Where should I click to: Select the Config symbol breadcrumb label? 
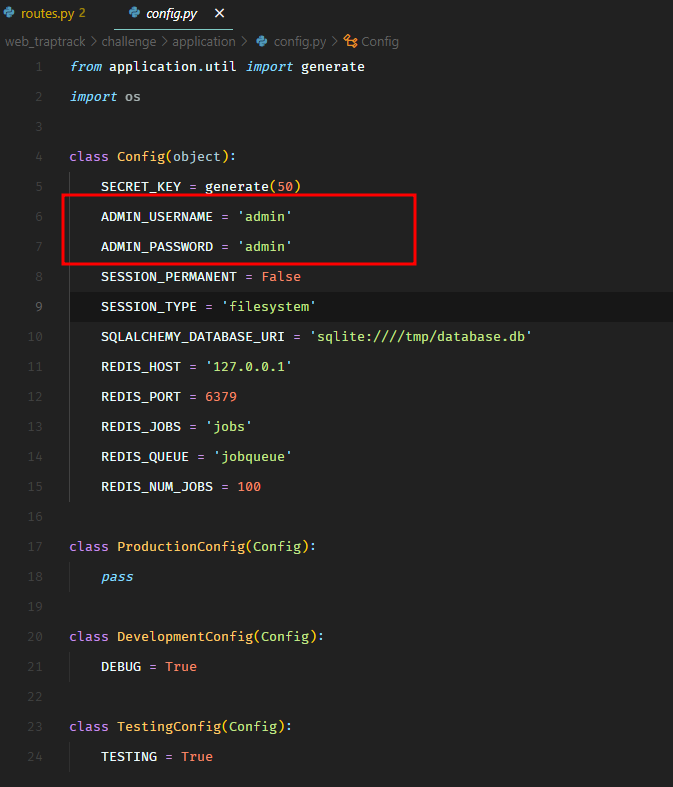(380, 41)
